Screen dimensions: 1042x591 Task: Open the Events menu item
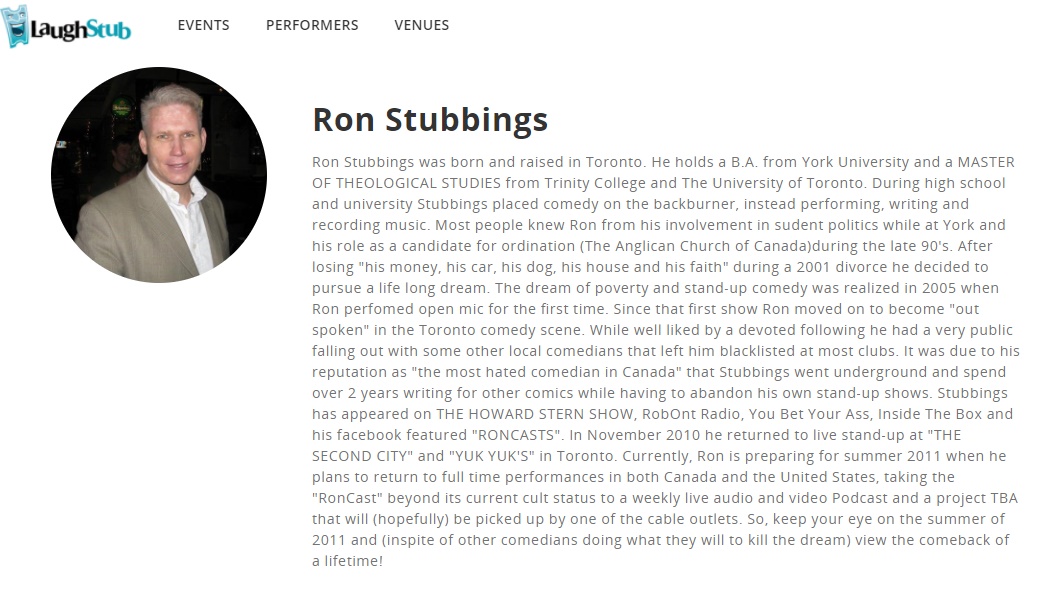pos(203,25)
